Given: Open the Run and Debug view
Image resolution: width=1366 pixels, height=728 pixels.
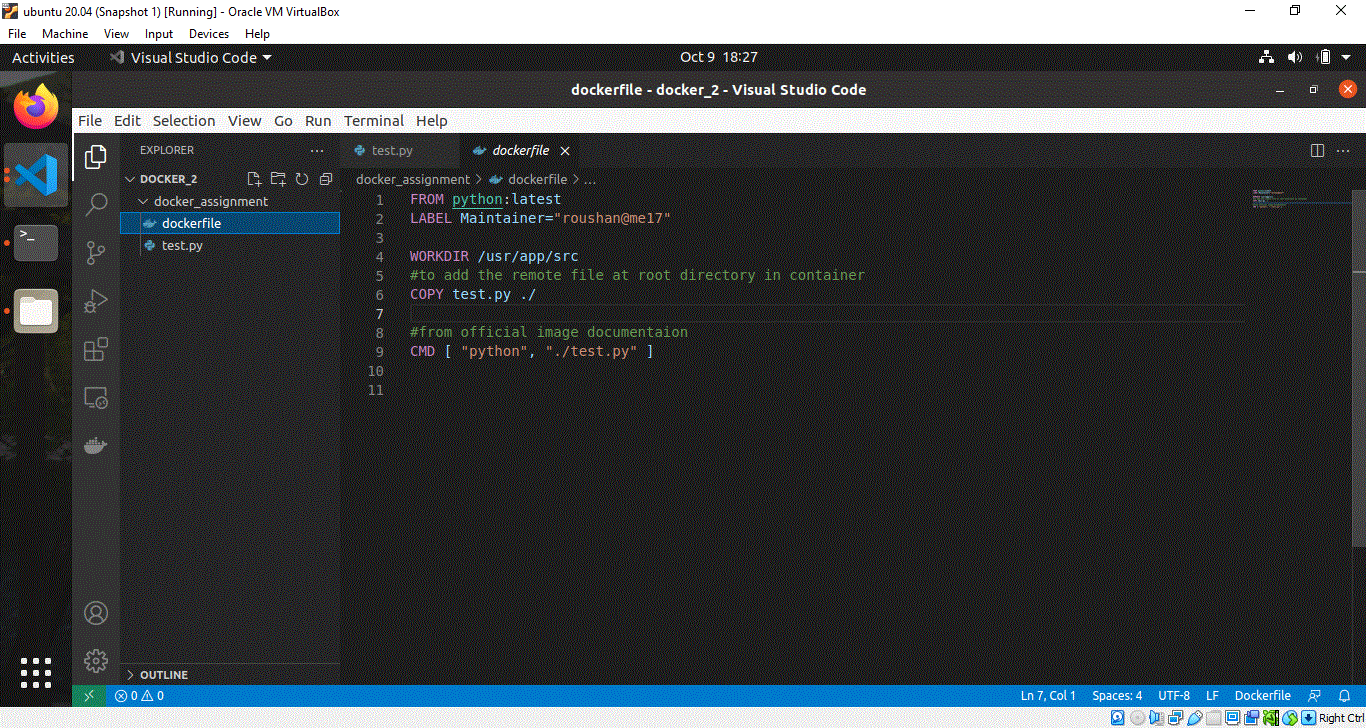Looking at the screenshot, I should (95, 301).
